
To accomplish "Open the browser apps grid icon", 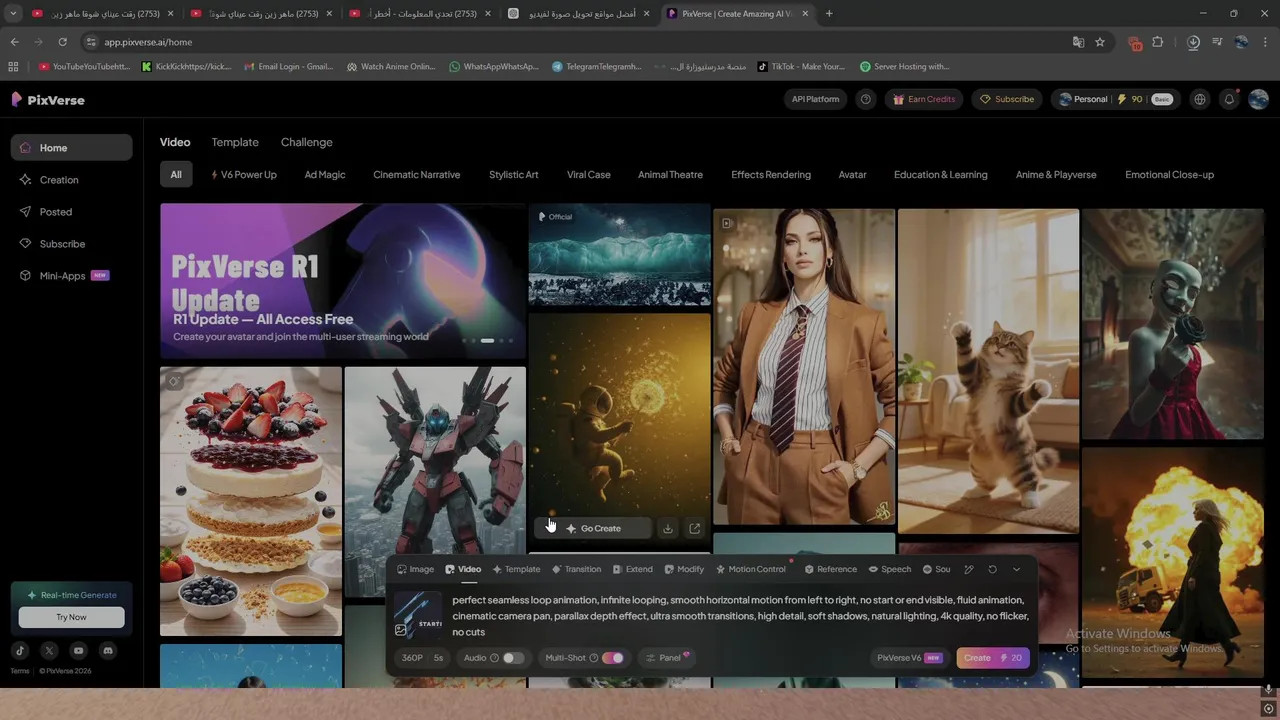I will coord(13,66).
